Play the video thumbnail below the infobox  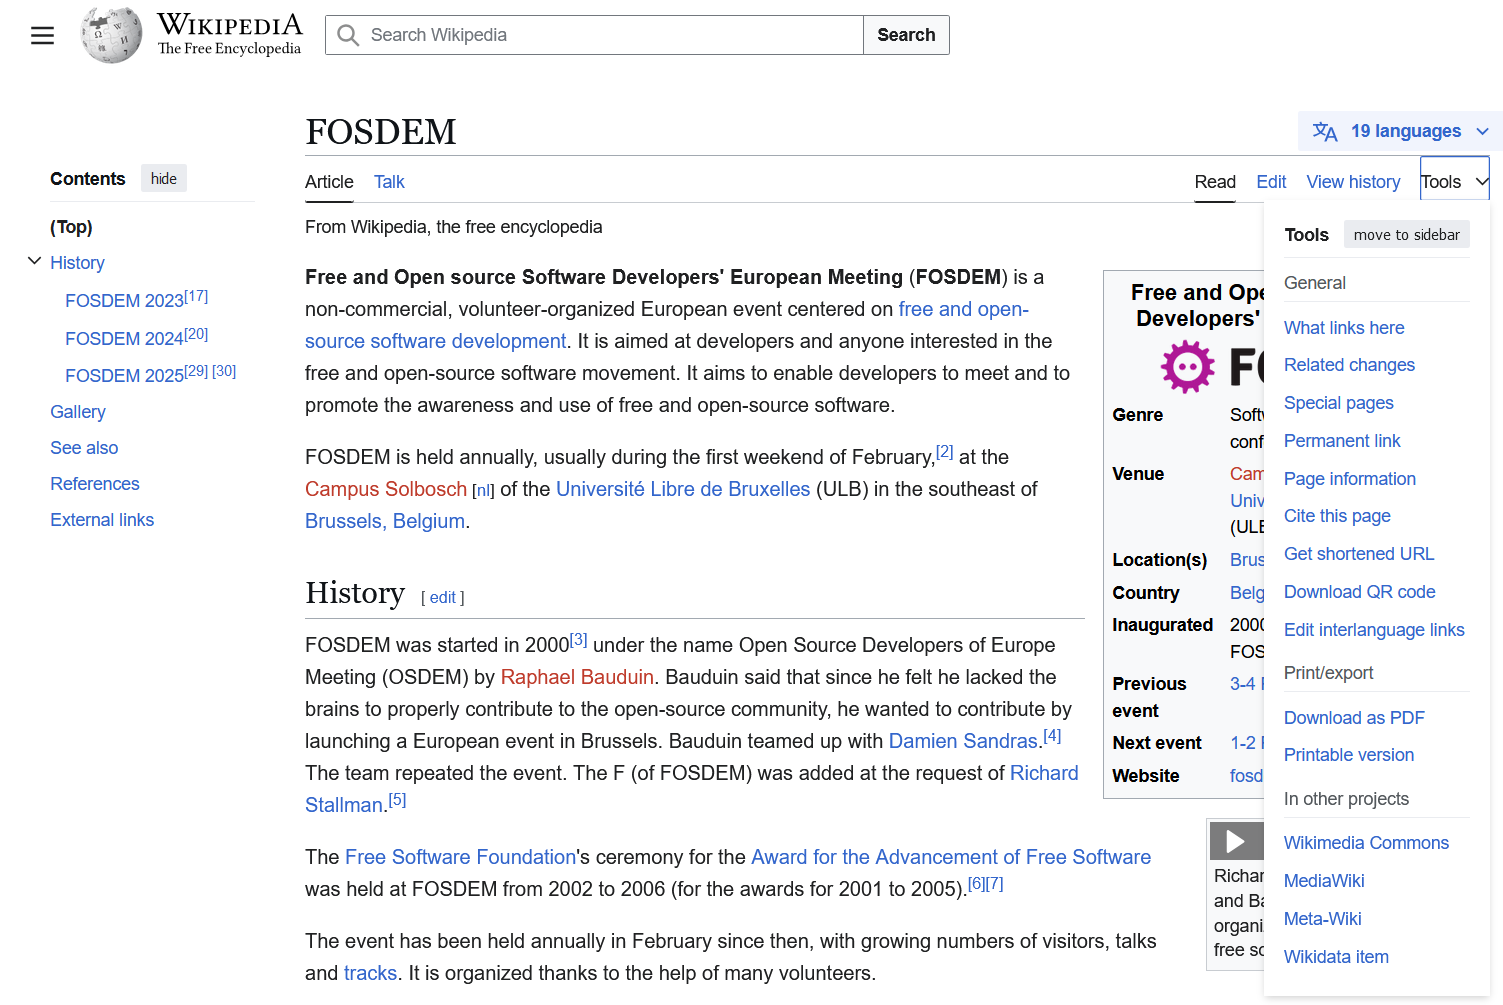1235,841
